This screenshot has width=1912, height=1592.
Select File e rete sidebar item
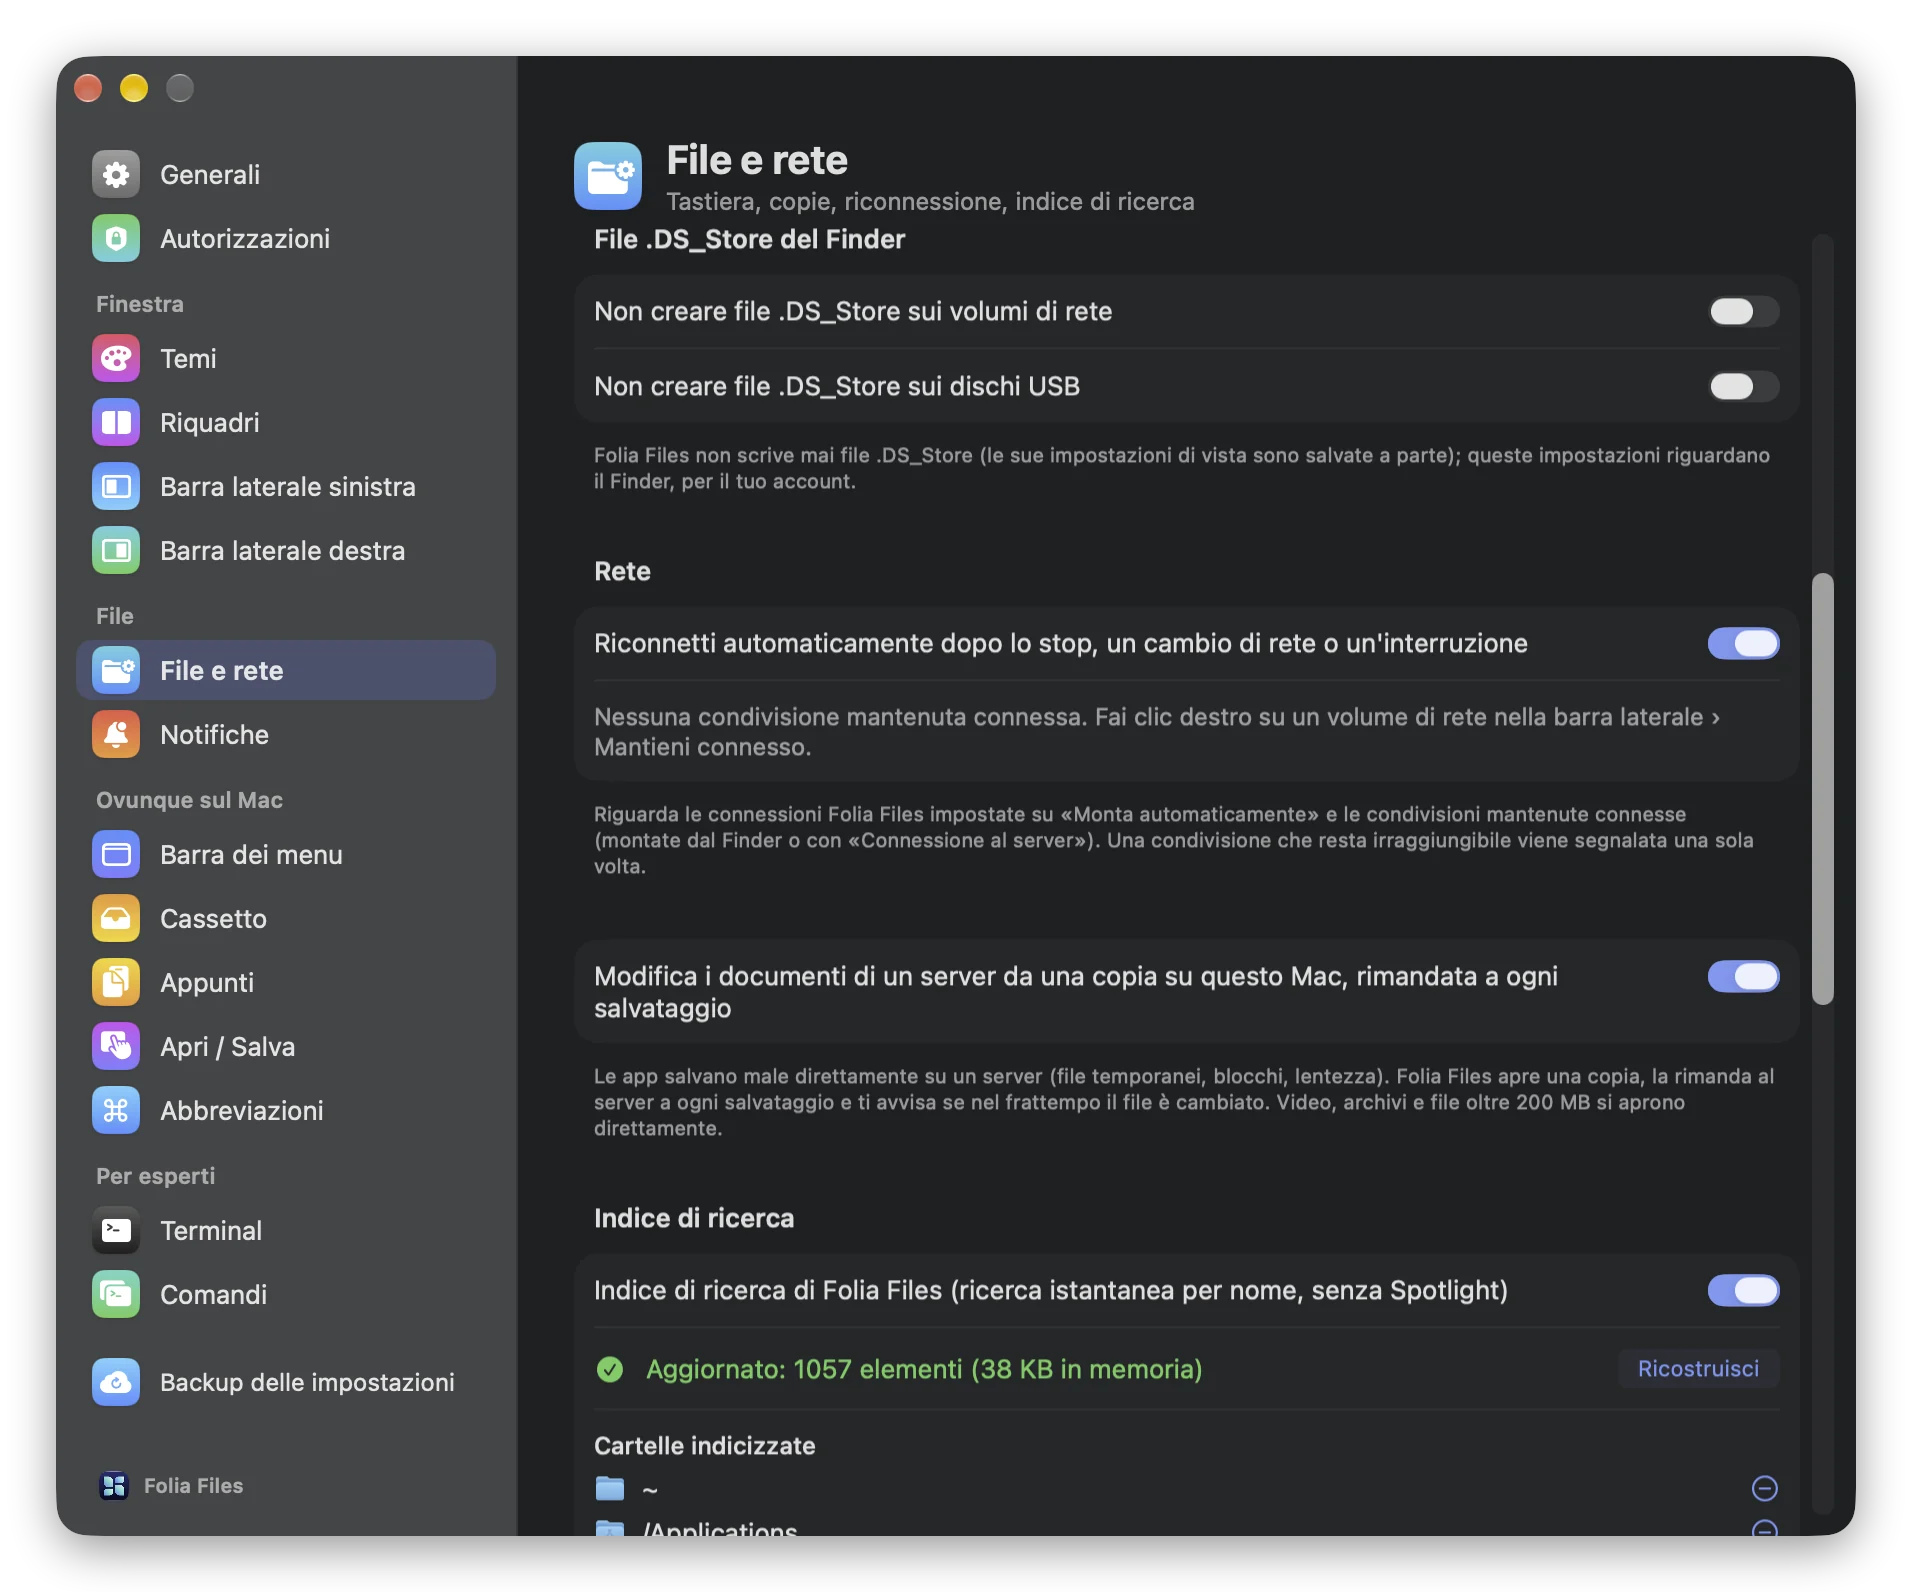tap(286, 671)
